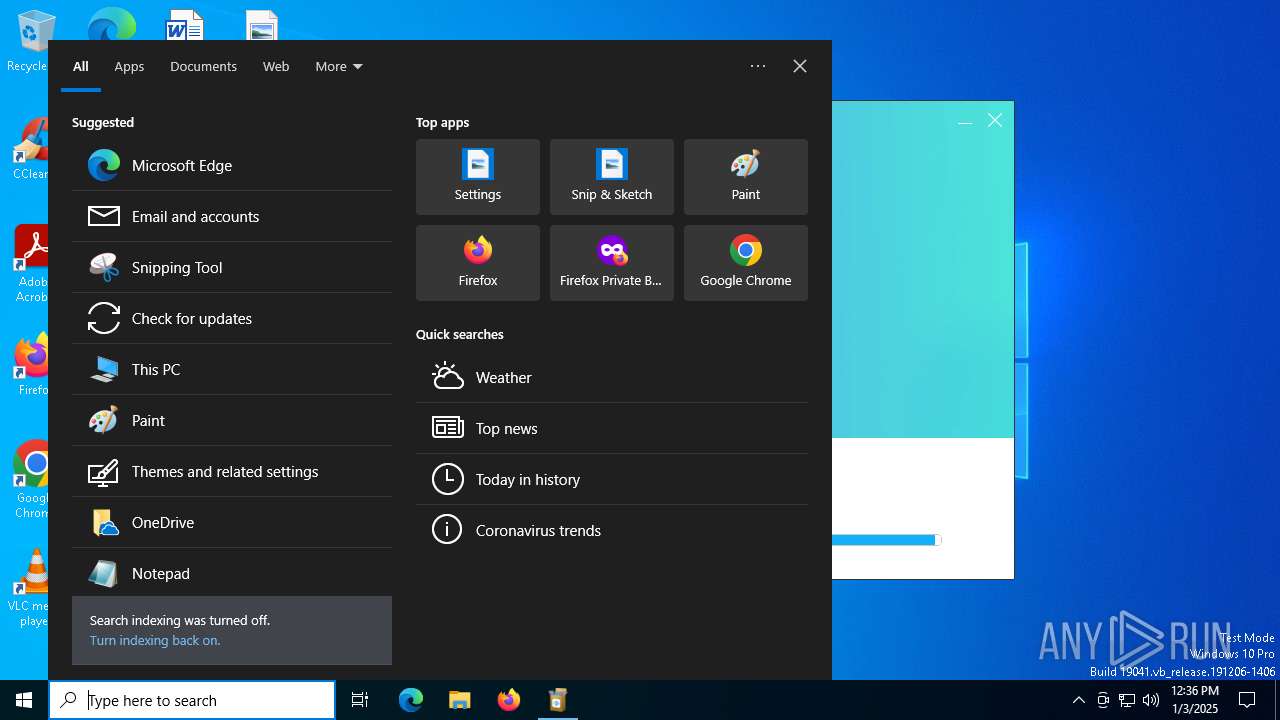Viewport: 1280px width, 720px height.
Task: Expand the More filter dropdown
Action: pos(339,67)
